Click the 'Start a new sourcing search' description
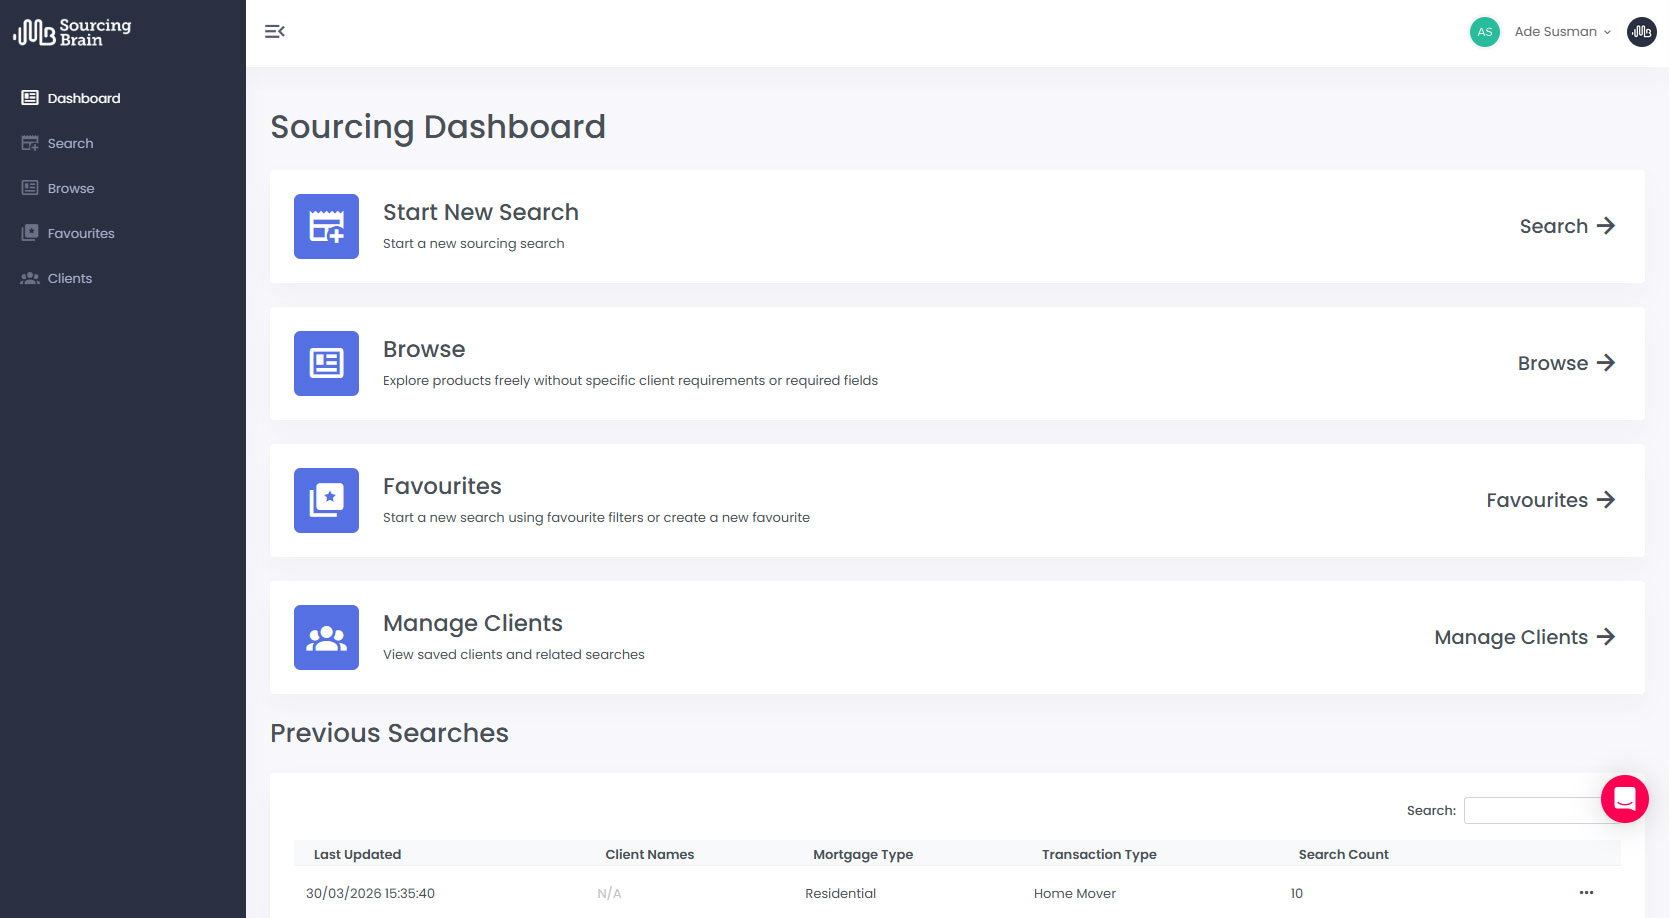This screenshot has height=918, width=1670. tap(474, 243)
